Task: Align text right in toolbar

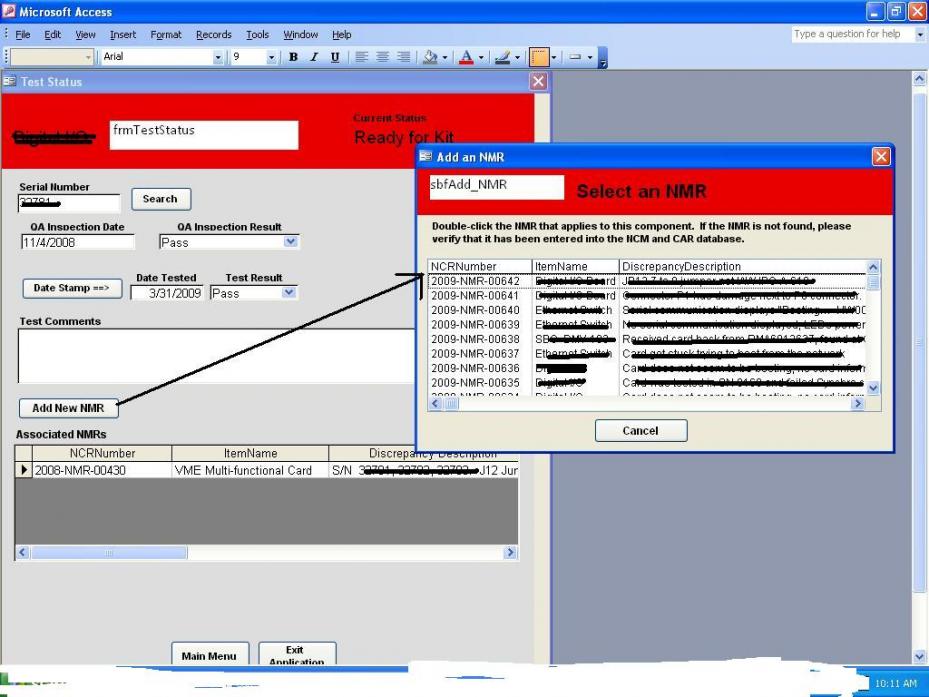Action: 403,57
